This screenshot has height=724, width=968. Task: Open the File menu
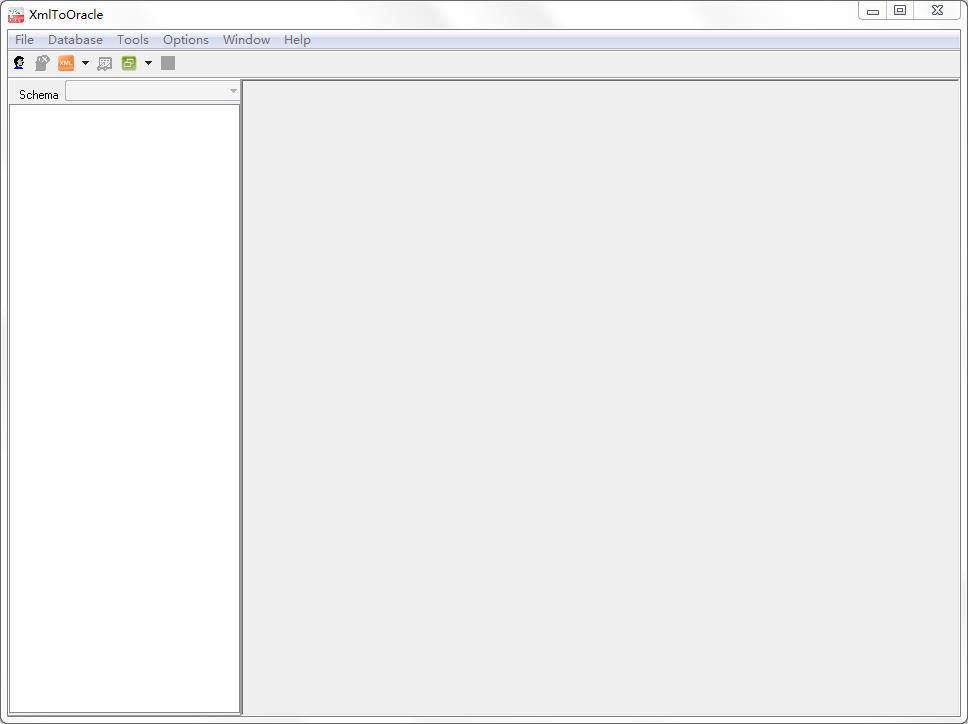coord(24,40)
